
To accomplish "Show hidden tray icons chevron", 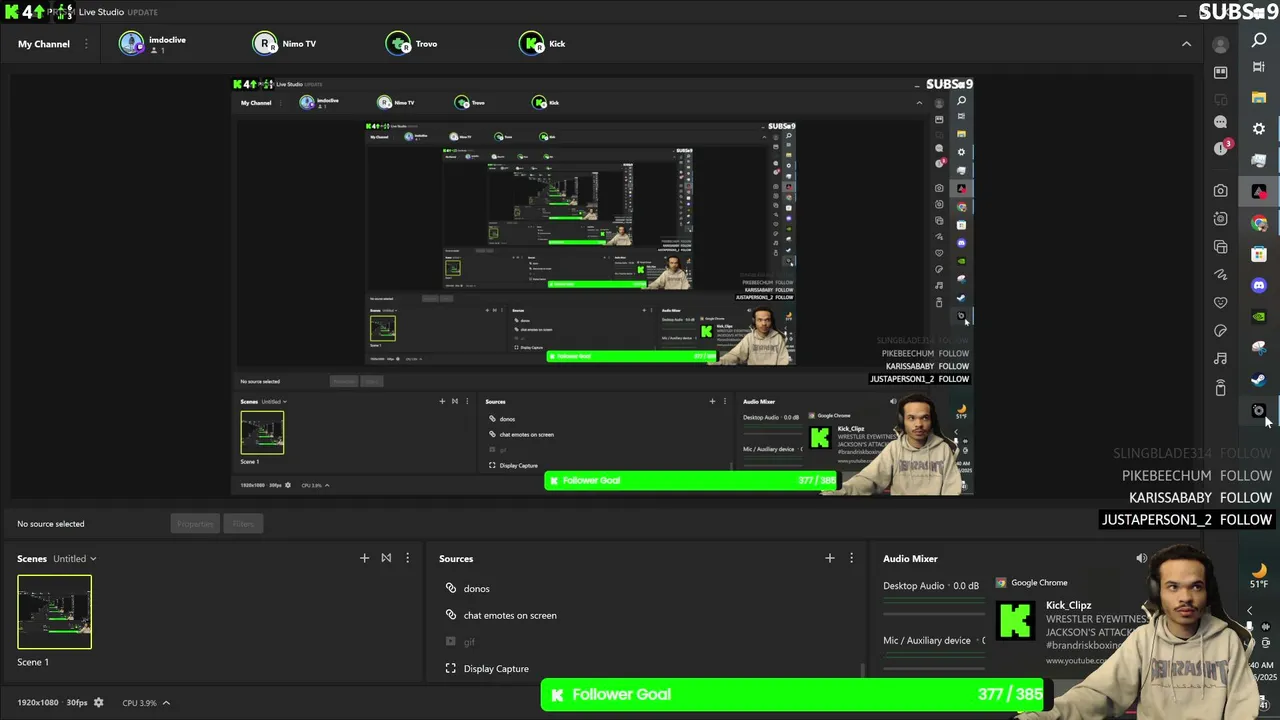I will click(x=1249, y=611).
